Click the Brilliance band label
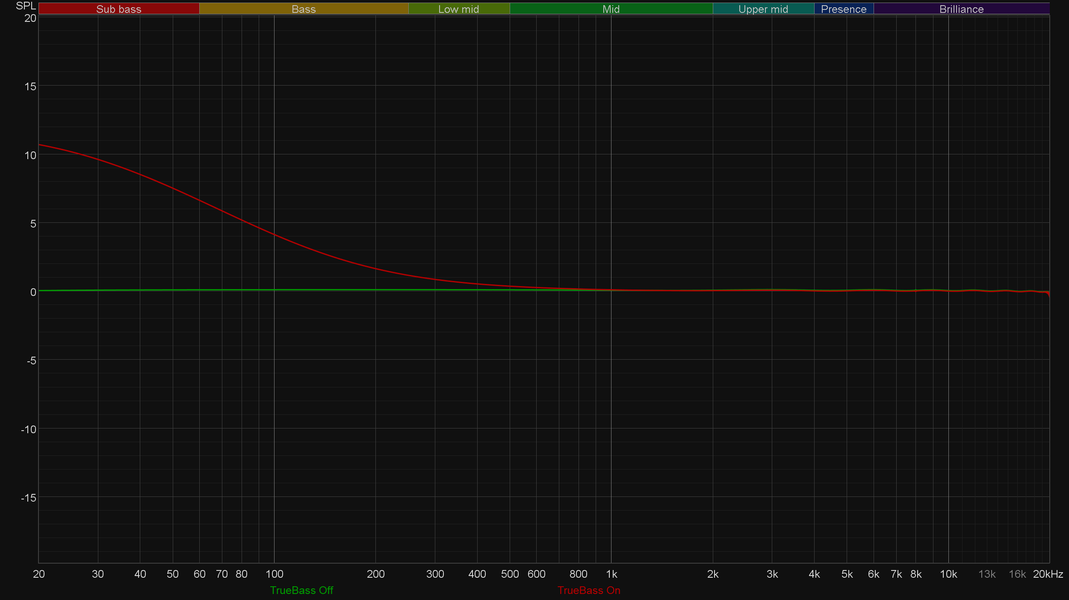The height and width of the screenshot is (600, 1069). point(961,10)
